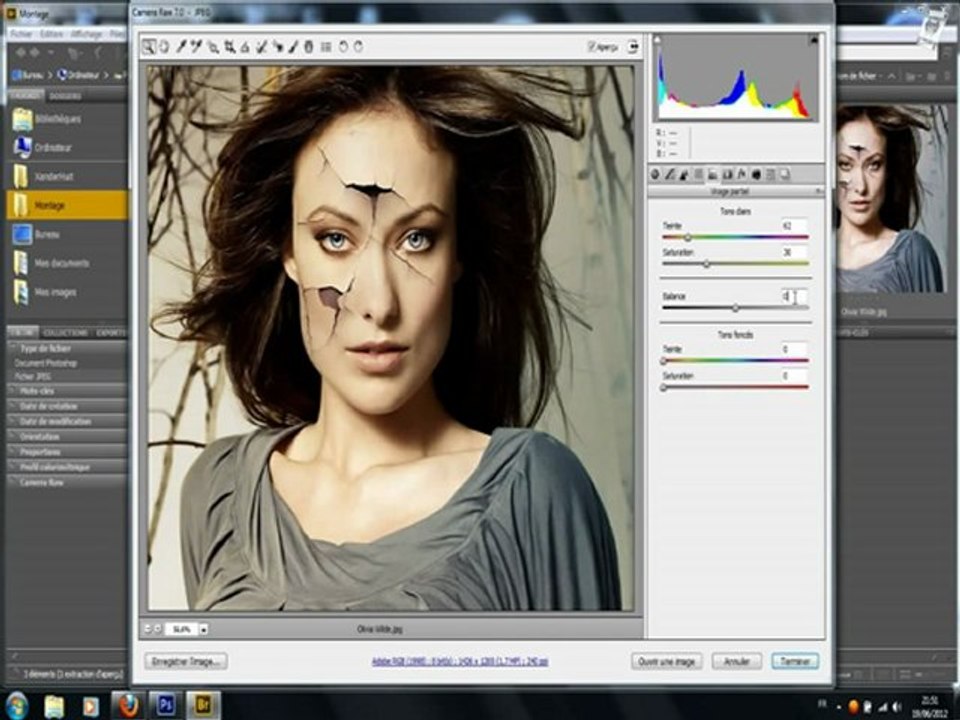Expand the Proportions filter section
Image resolution: width=960 pixels, height=720 pixels.
pyautogui.click(x=13, y=452)
